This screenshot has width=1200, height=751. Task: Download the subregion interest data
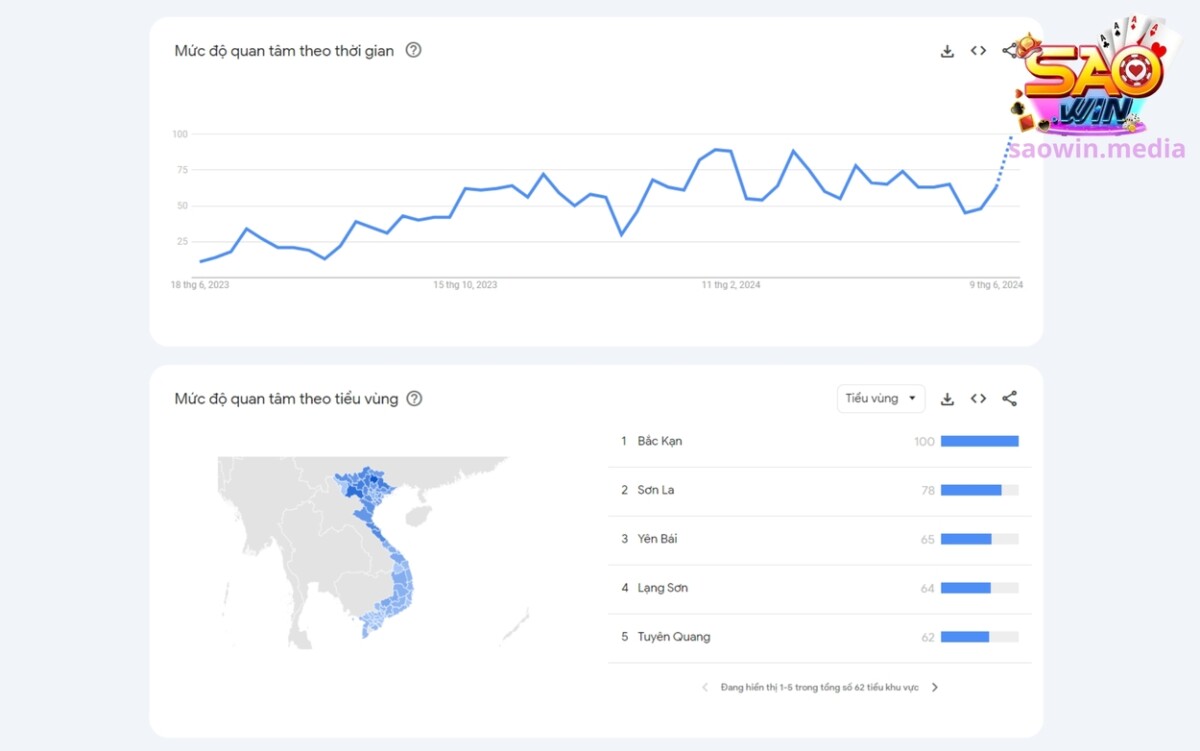(947, 399)
